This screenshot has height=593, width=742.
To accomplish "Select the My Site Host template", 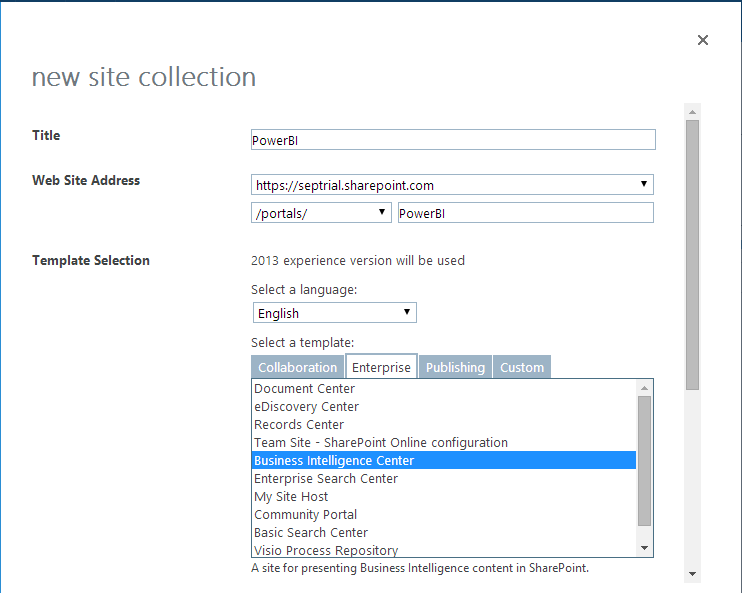I will (x=291, y=496).
